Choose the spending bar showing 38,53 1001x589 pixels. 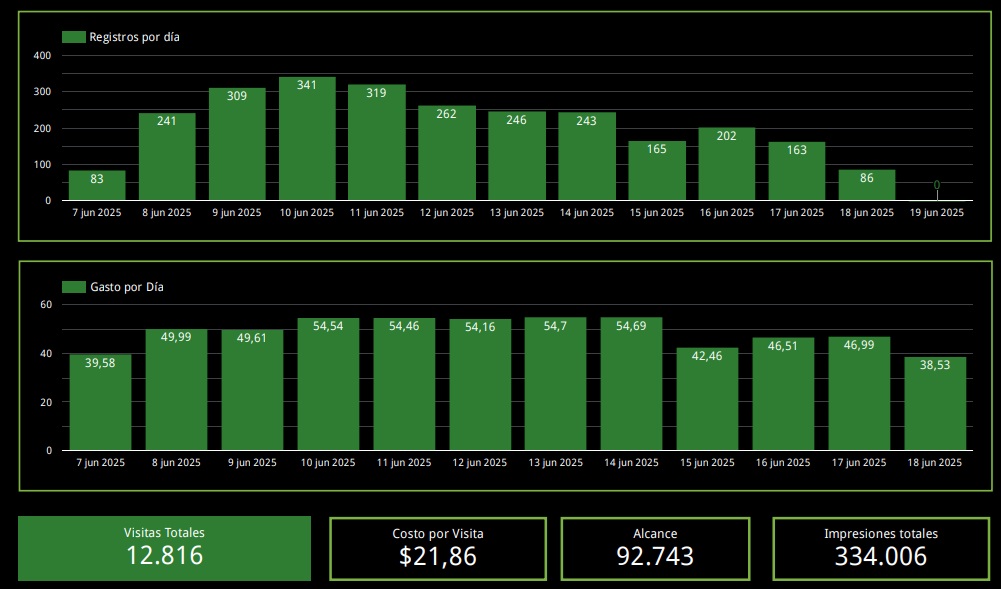[x=935, y=404]
